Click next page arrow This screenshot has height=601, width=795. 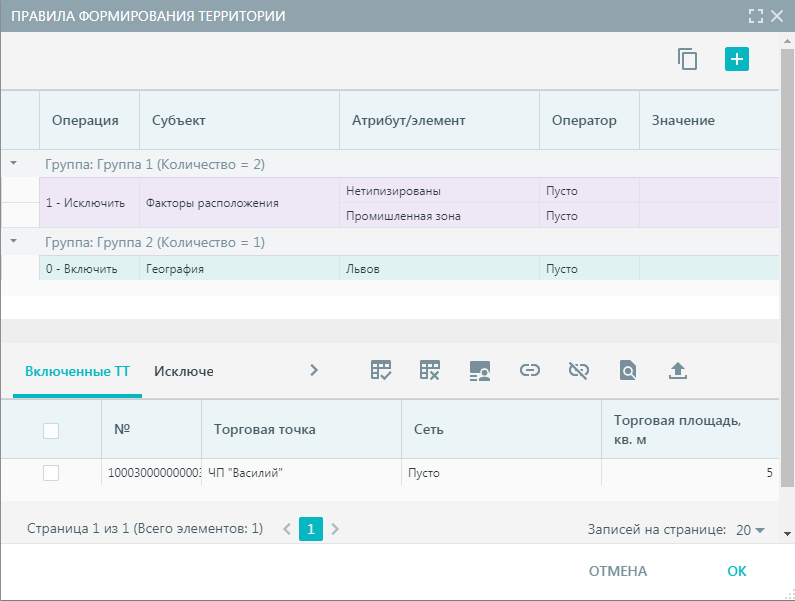(335, 529)
